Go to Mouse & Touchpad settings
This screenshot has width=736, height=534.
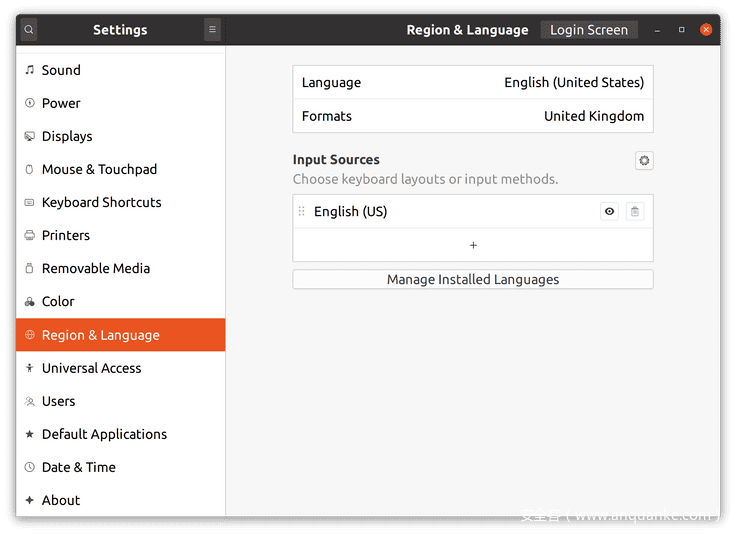coord(99,169)
